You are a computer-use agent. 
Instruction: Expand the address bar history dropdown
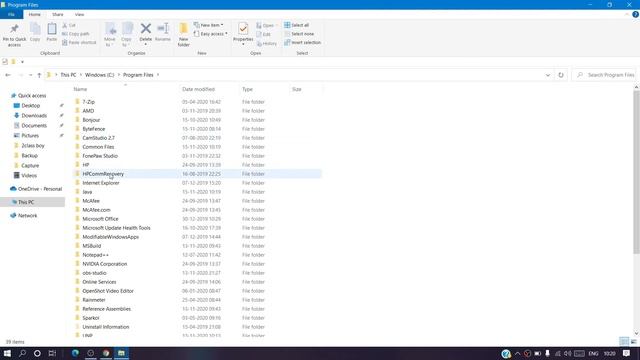click(x=548, y=75)
